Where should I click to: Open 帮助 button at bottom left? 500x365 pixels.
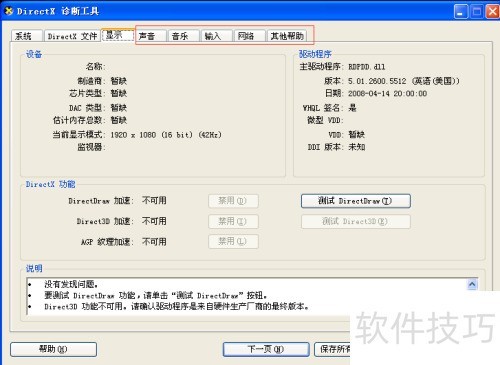tap(53, 349)
